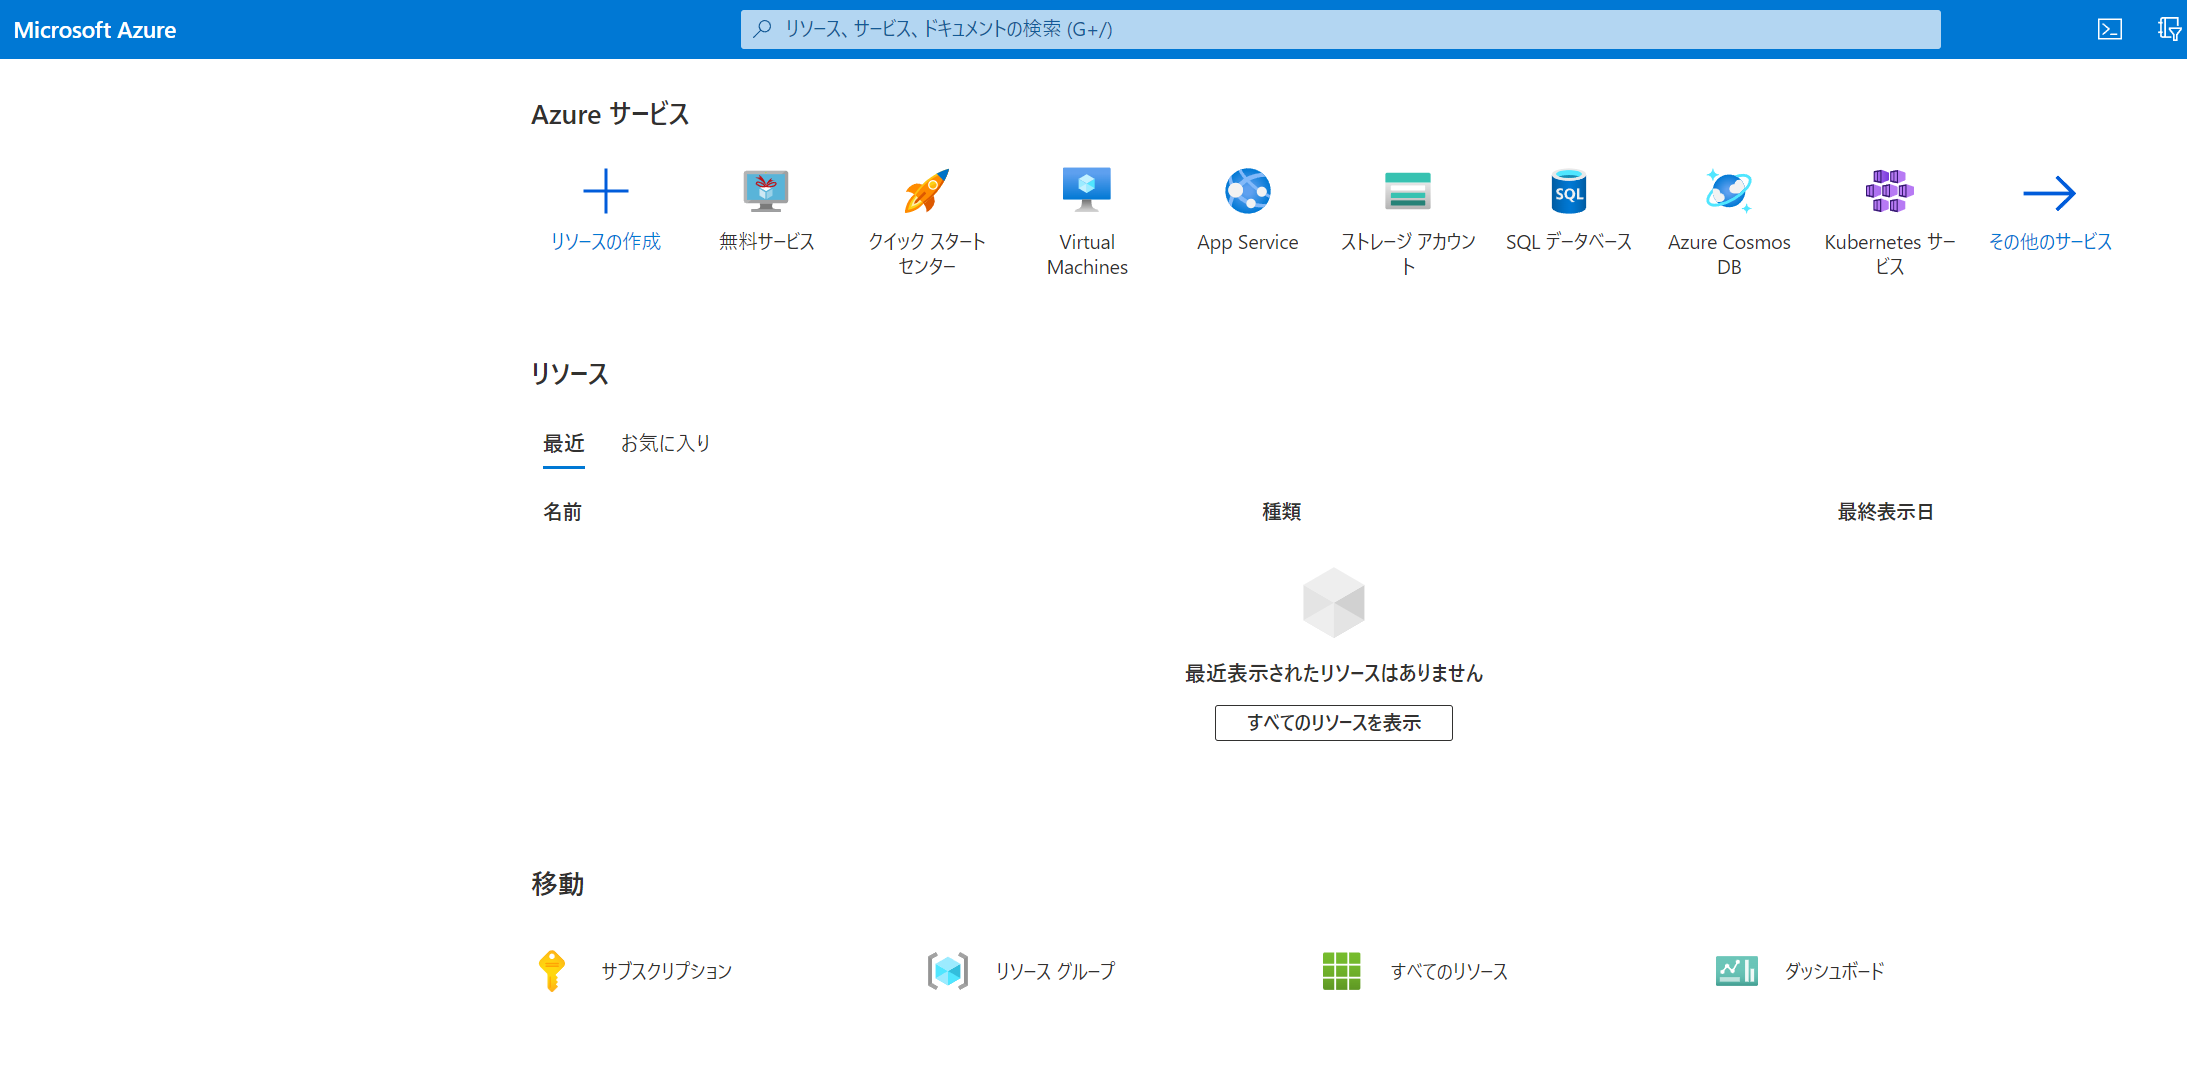Open the Kubernetes サービス icon
The width and height of the screenshot is (2187, 1076).
click(x=1889, y=191)
